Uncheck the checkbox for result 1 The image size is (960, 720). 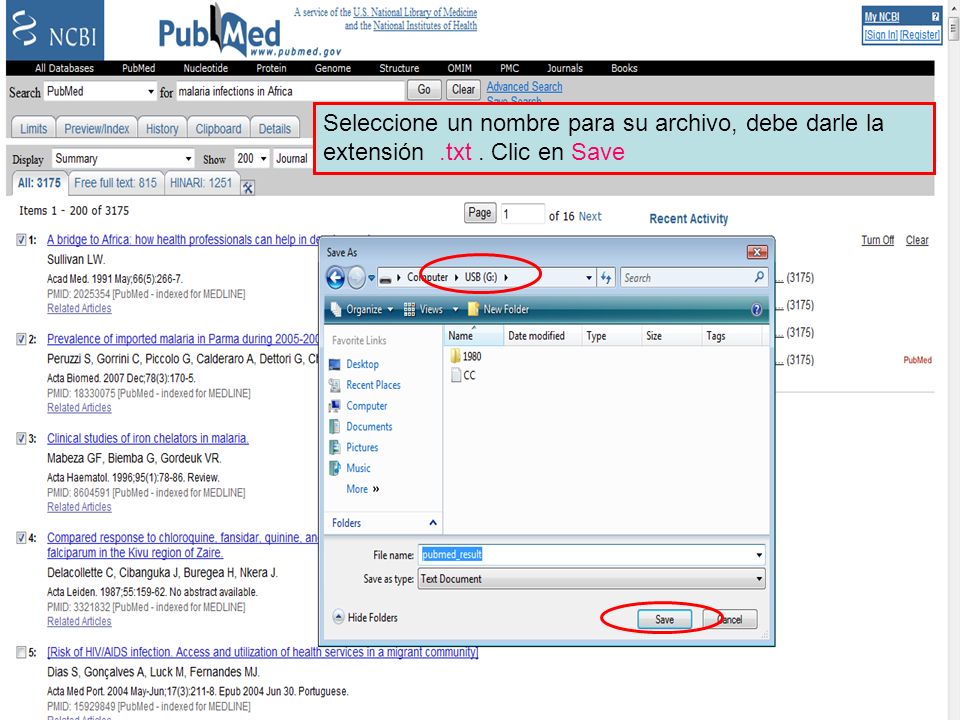point(21,240)
